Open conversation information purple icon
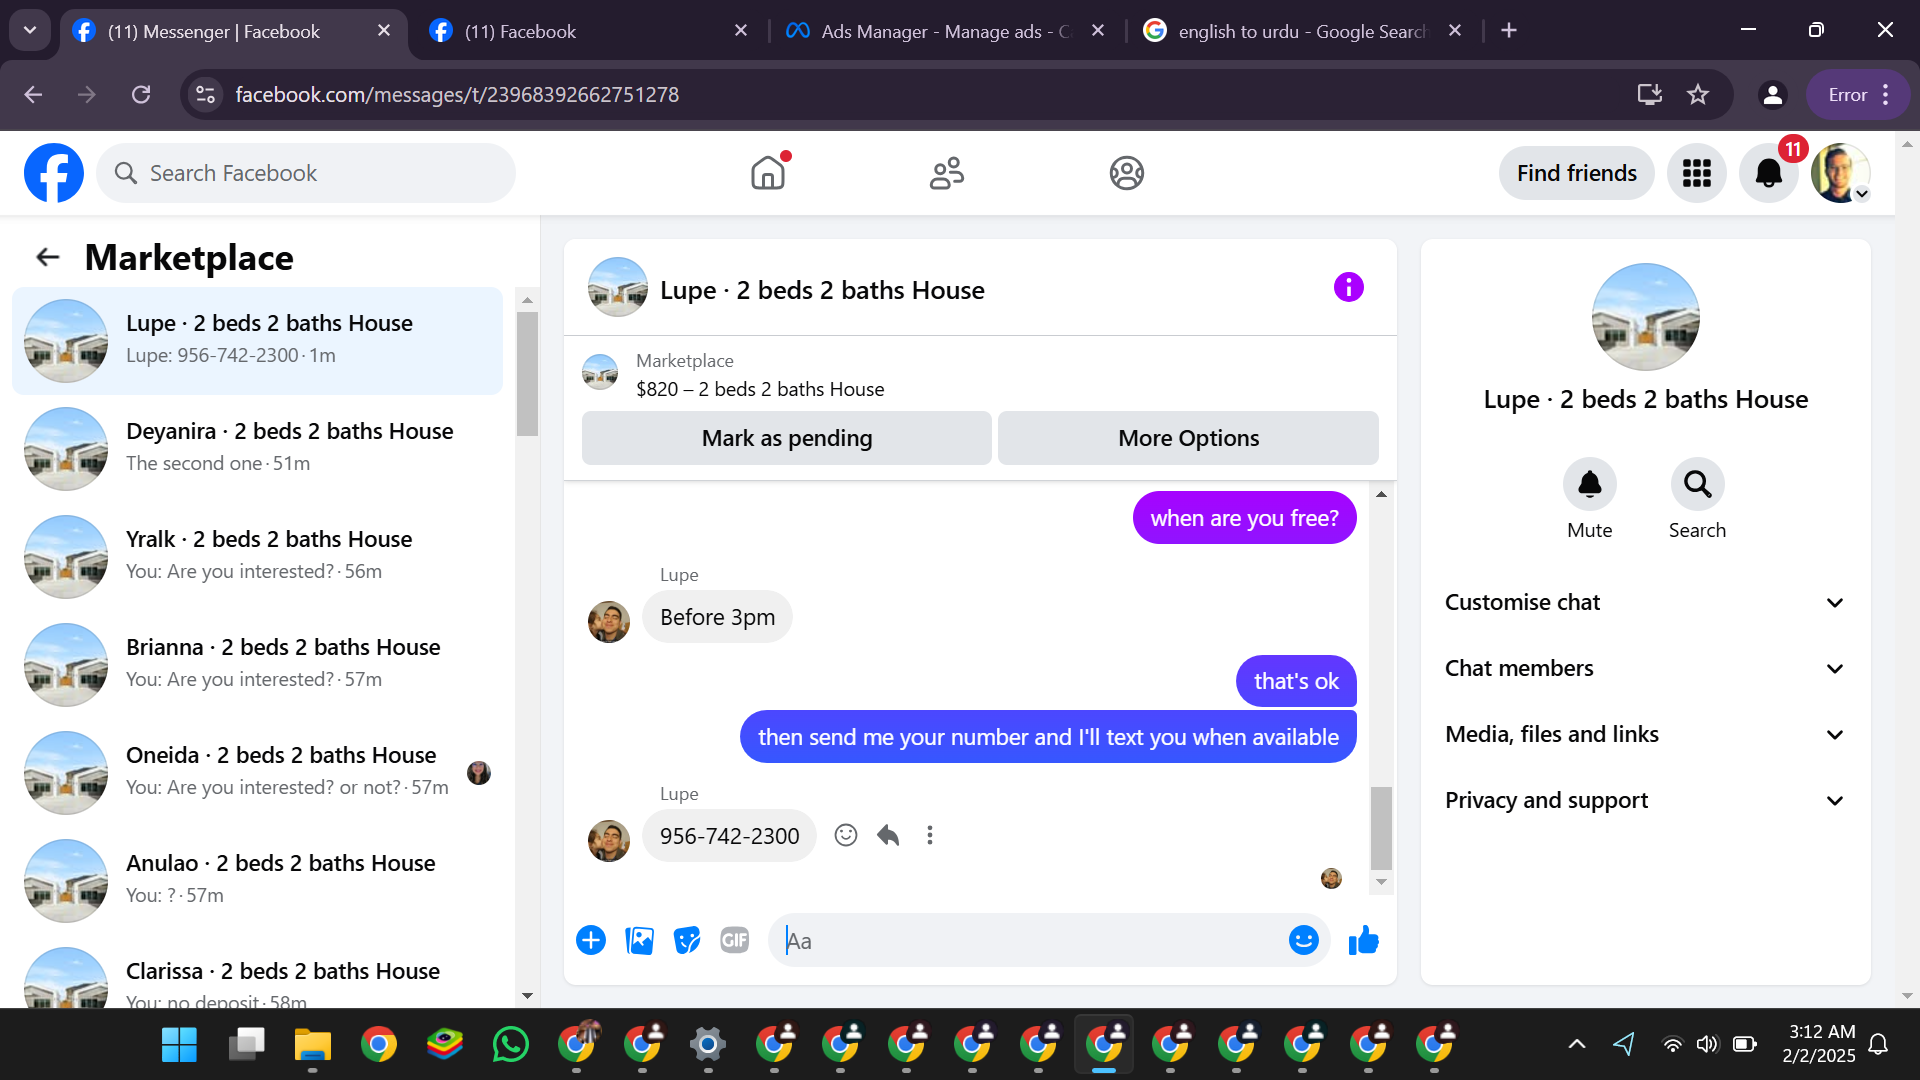 click(1348, 288)
